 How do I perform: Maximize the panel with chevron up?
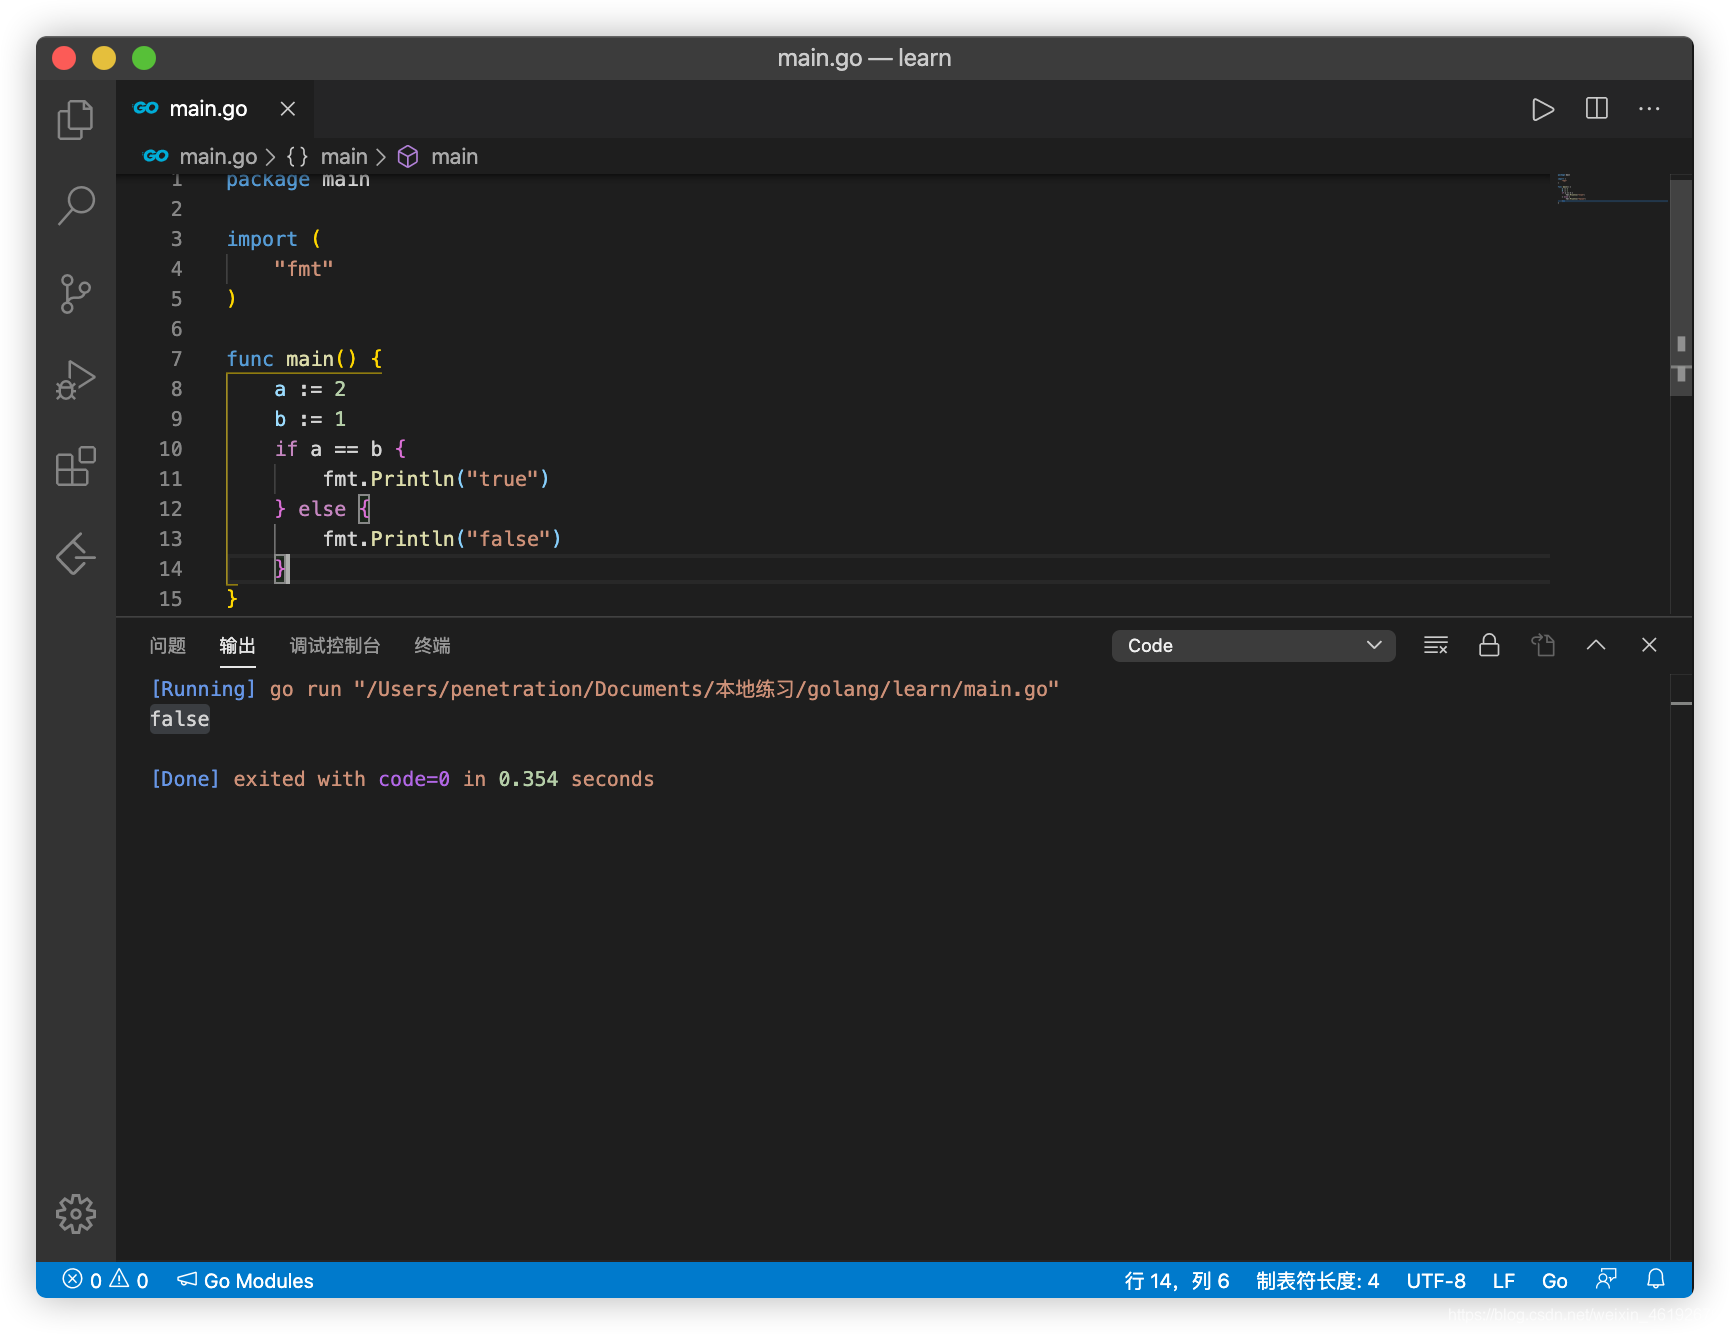(1596, 645)
